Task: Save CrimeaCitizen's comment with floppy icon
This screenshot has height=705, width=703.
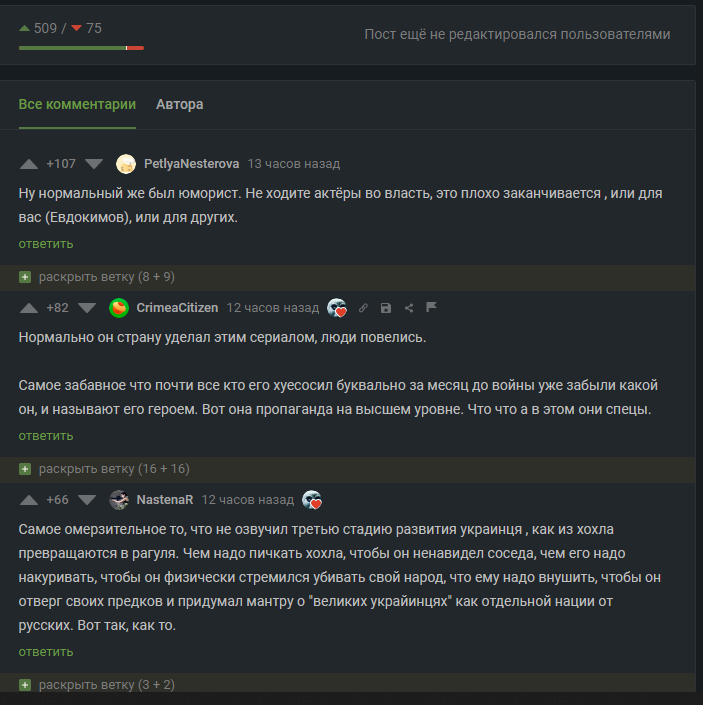Action: coord(386,308)
